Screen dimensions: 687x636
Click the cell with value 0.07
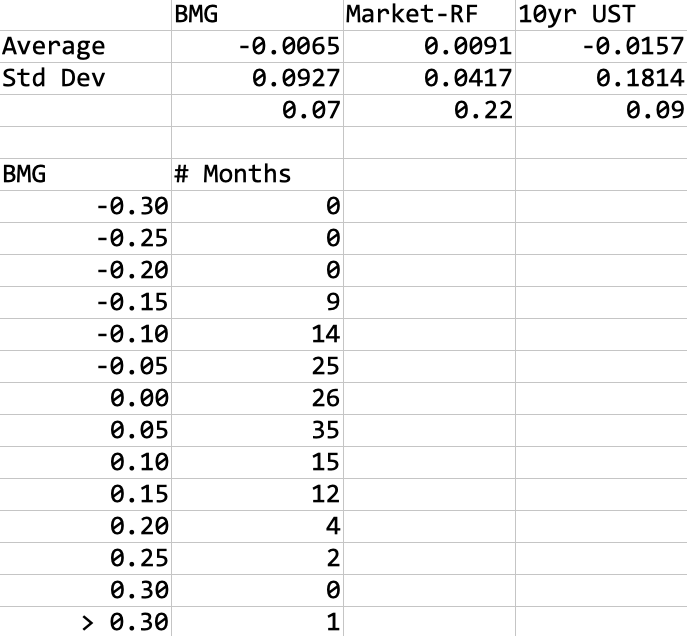pos(257,110)
